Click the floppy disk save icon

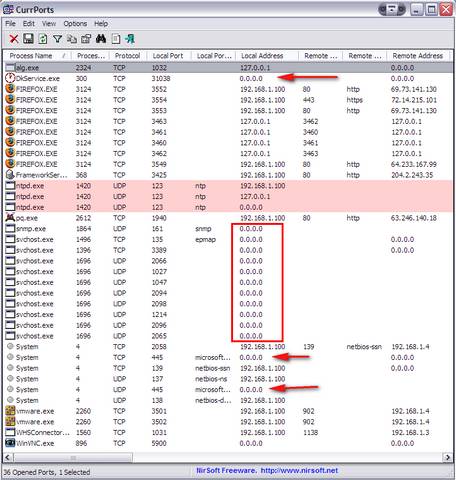pos(28,39)
